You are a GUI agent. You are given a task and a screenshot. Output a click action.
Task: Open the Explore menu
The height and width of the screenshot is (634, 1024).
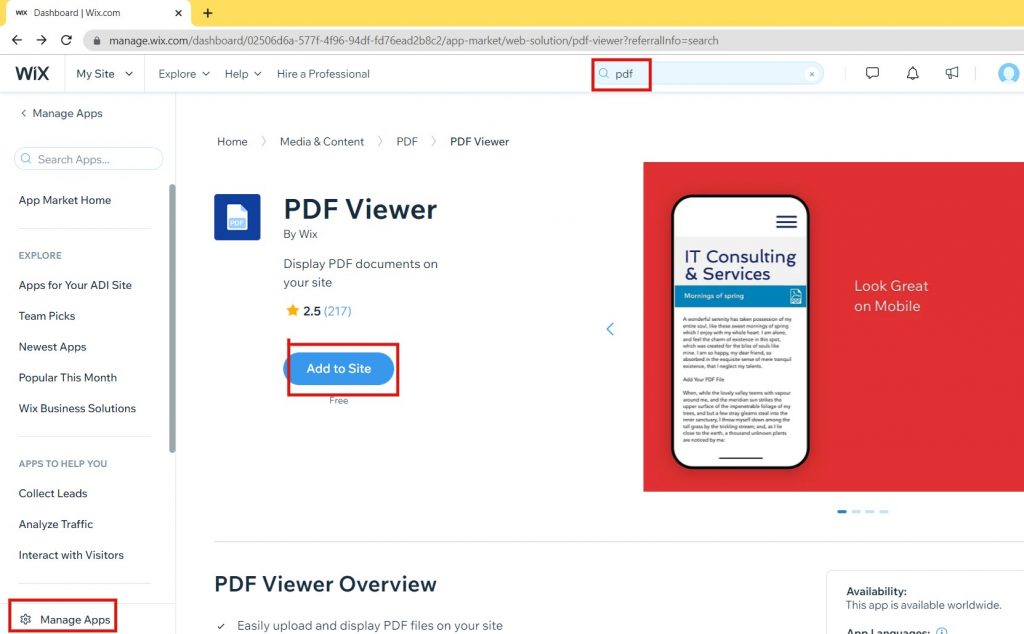click(x=184, y=74)
